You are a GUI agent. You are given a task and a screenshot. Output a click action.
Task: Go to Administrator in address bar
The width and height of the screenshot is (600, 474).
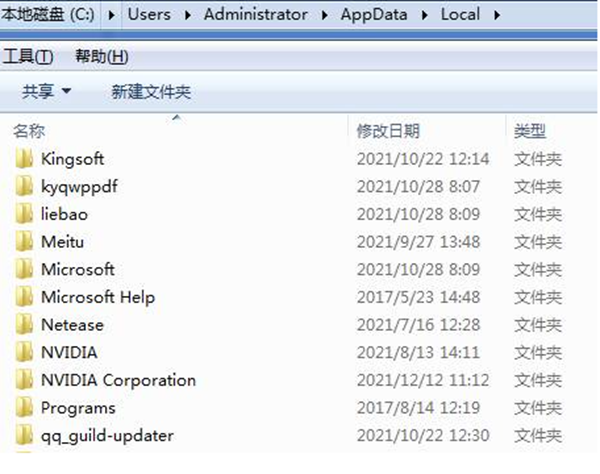256,15
